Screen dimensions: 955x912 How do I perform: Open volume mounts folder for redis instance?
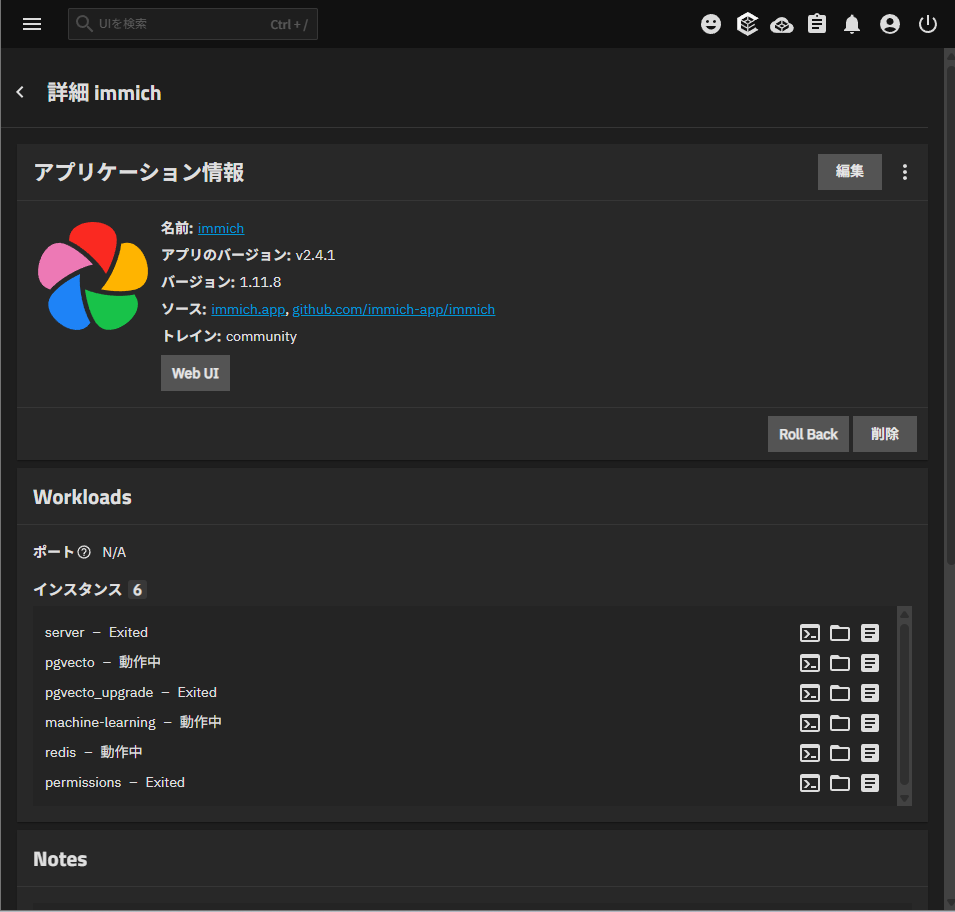[839, 753]
